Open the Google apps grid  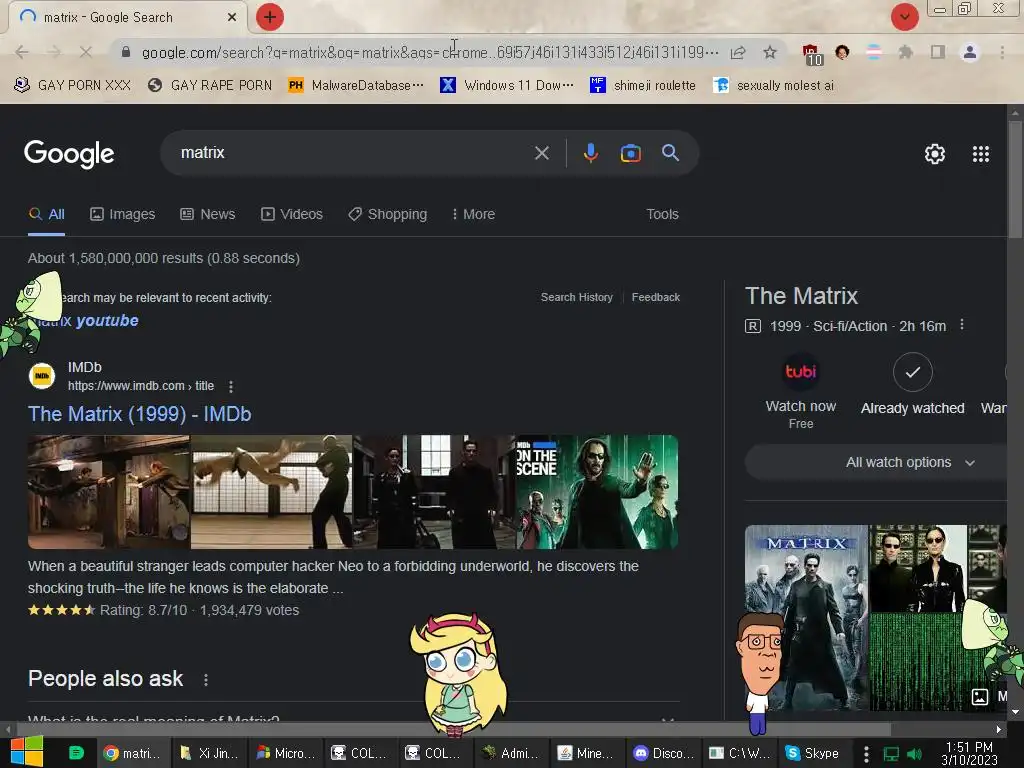pos(980,154)
